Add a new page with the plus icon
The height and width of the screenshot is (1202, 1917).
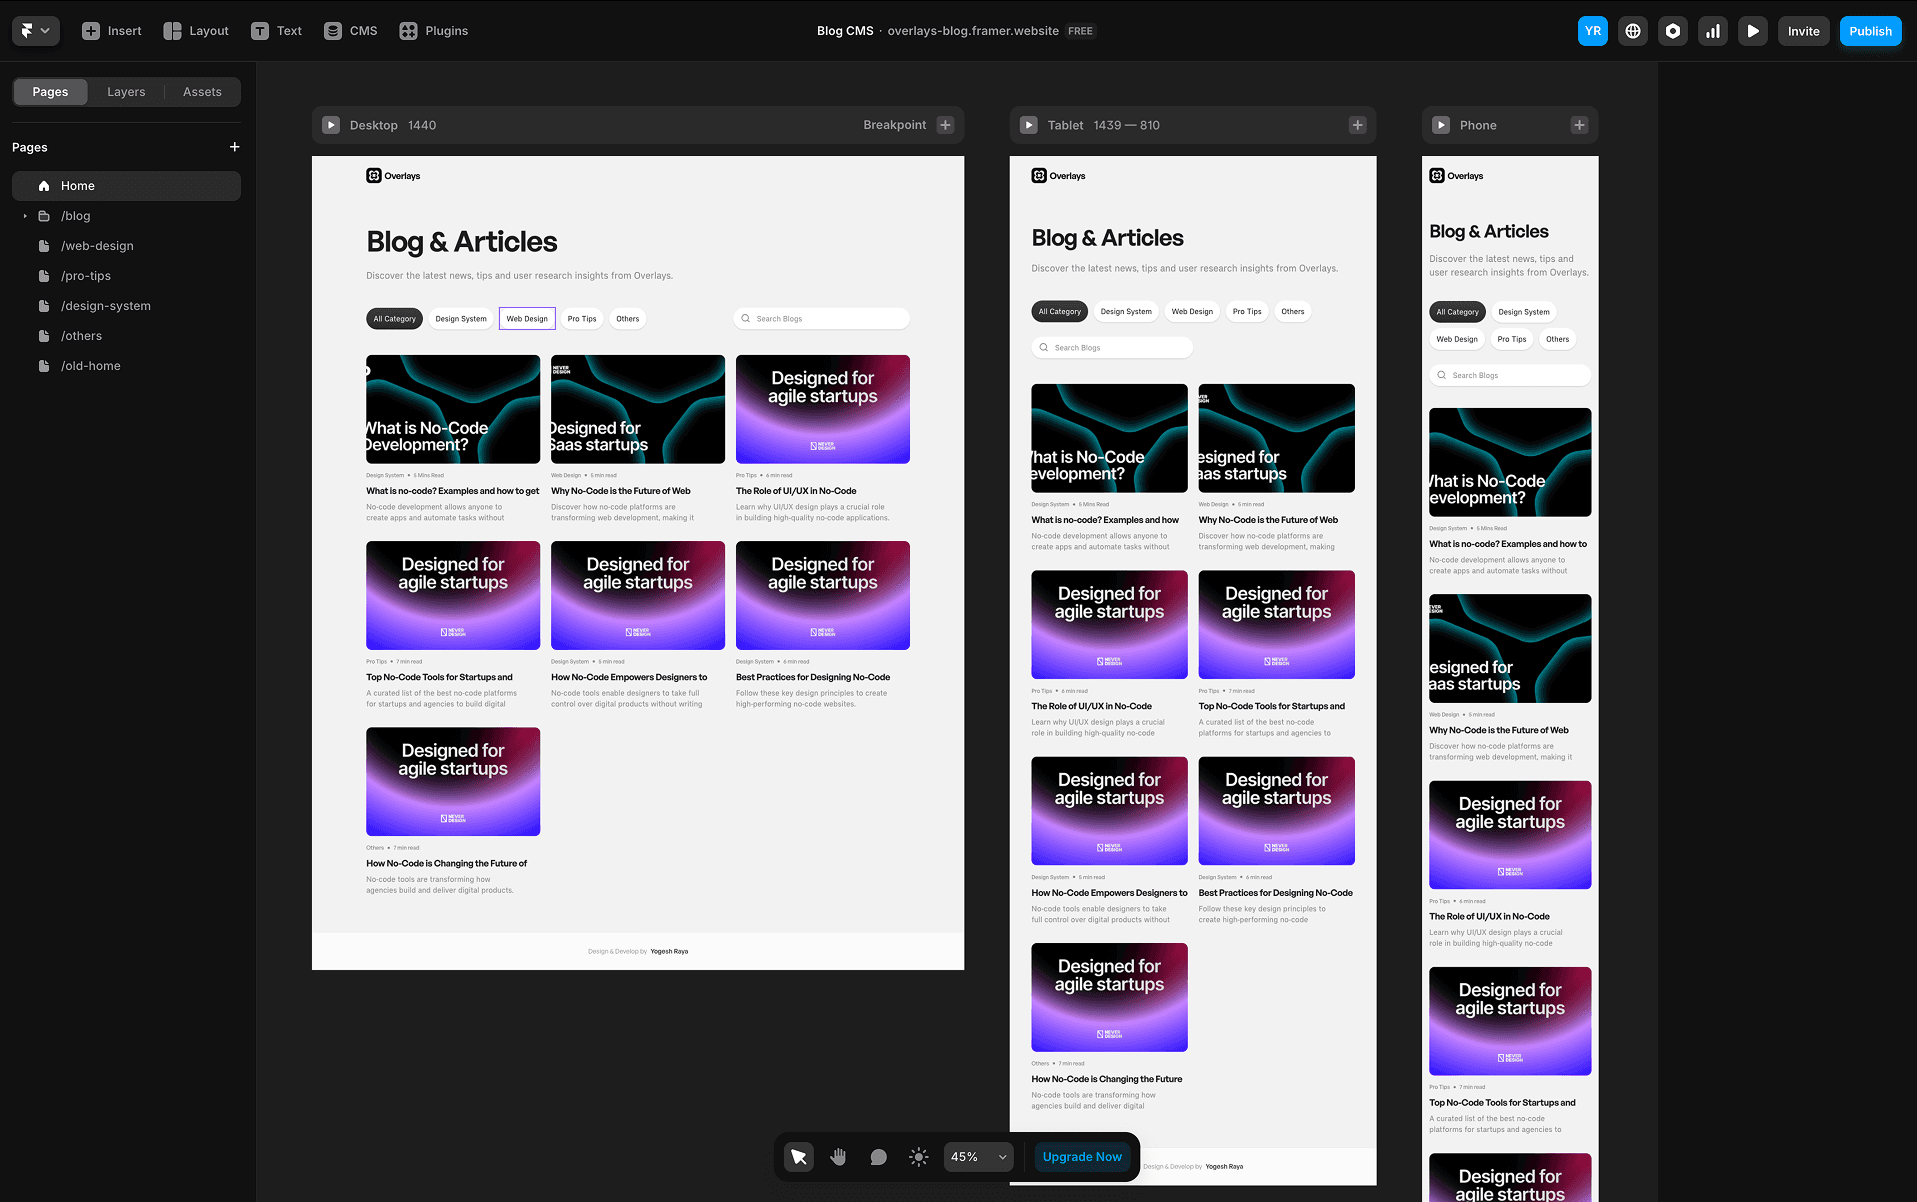235,147
